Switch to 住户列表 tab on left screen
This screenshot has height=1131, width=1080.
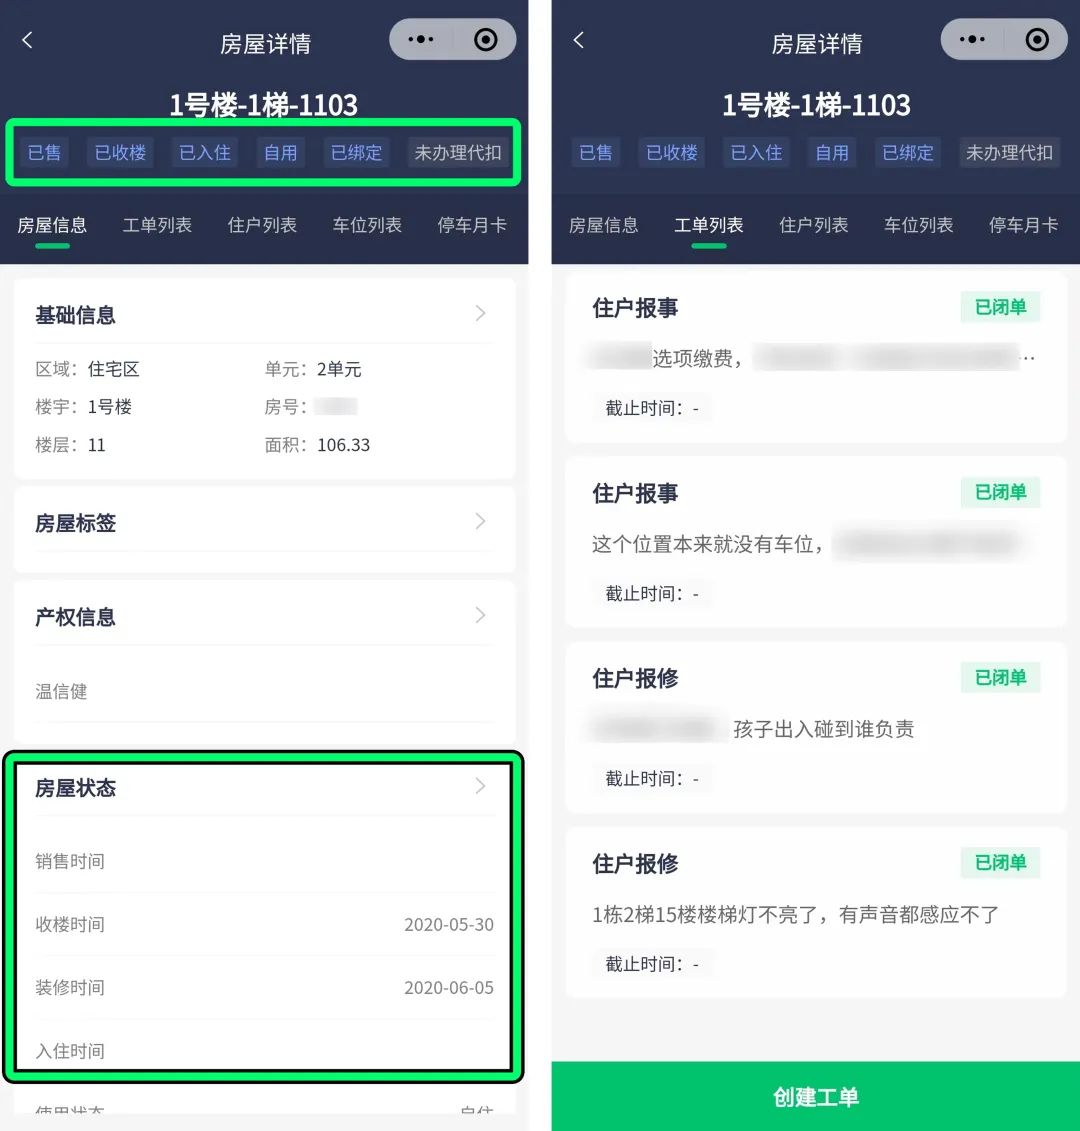pos(262,225)
